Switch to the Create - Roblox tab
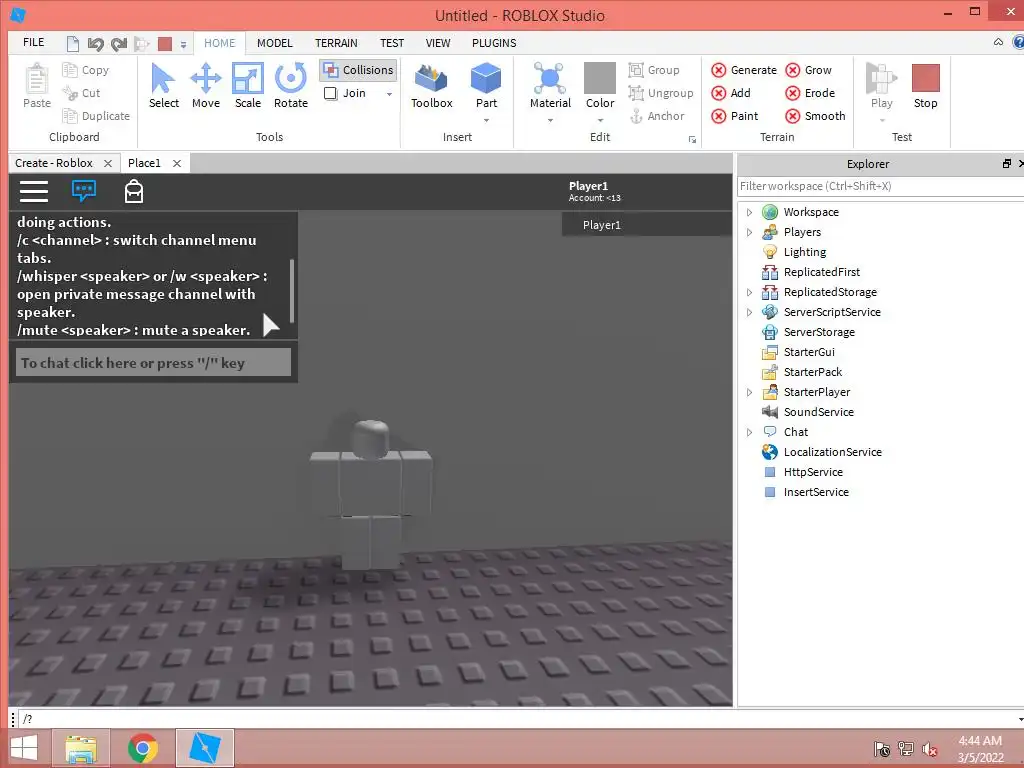1024x768 pixels. click(x=54, y=163)
